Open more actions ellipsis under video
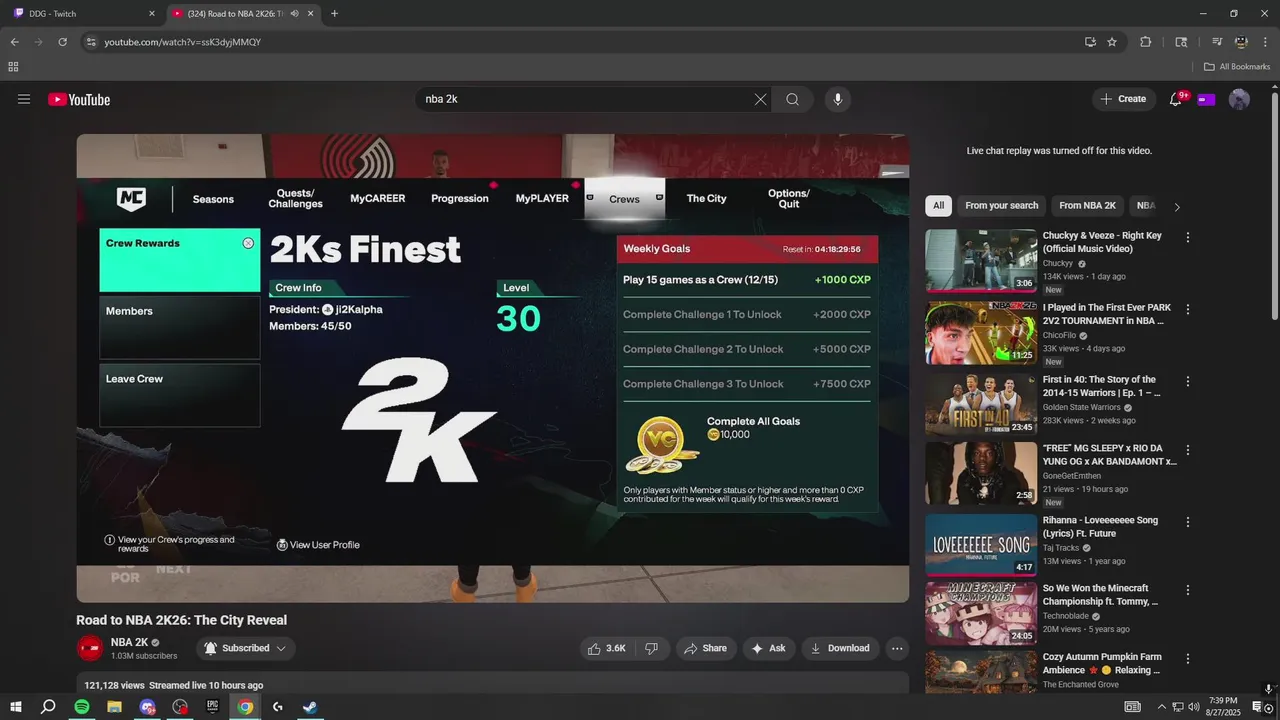Viewport: 1280px width, 720px height. pyautogui.click(x=897, y=648)
